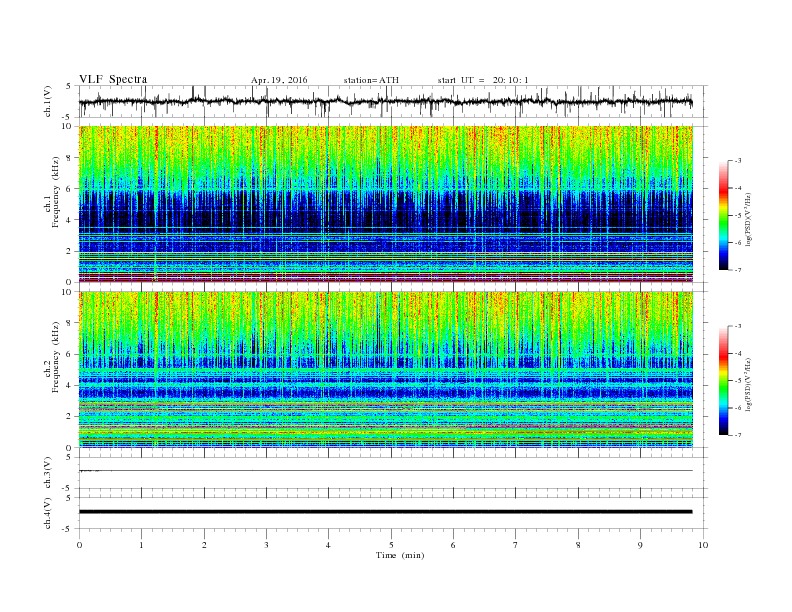This screenshot has height=612, width=792.
Task: Click the ch.1 voltage waveform trace
Action: tap(386, 102)
